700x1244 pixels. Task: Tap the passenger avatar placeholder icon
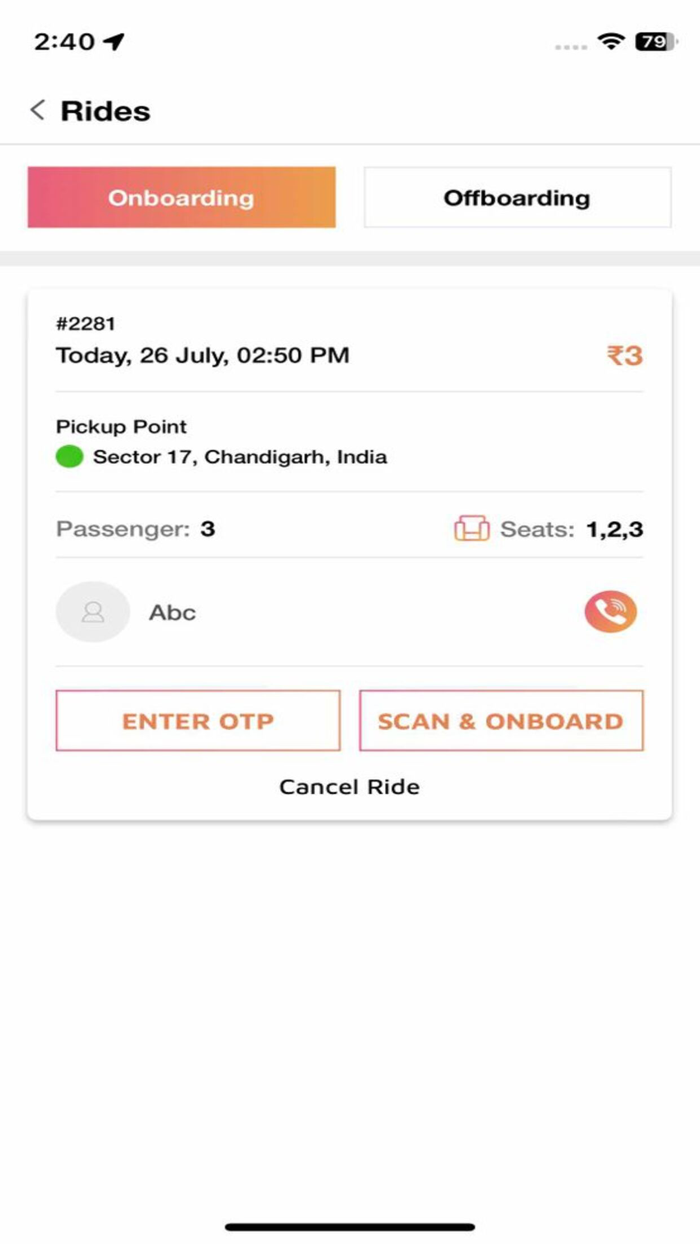pyautogui.click(x=93, y=612)
